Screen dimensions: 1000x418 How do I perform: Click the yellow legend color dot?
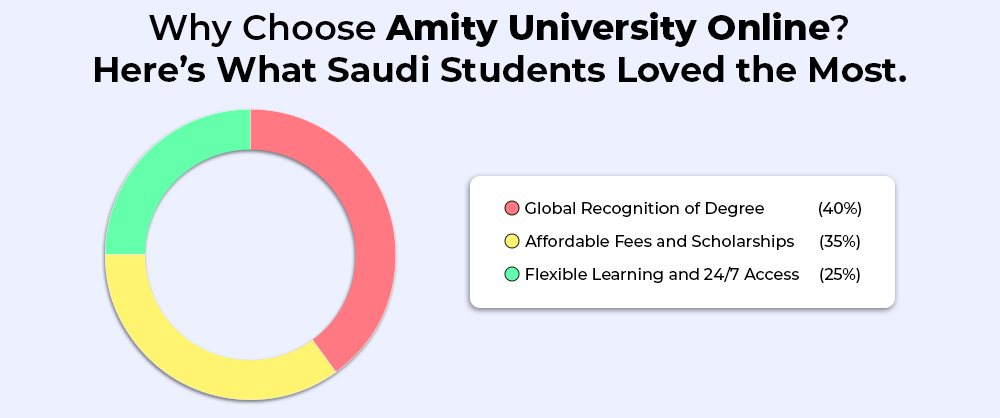(x=511, y=242)
